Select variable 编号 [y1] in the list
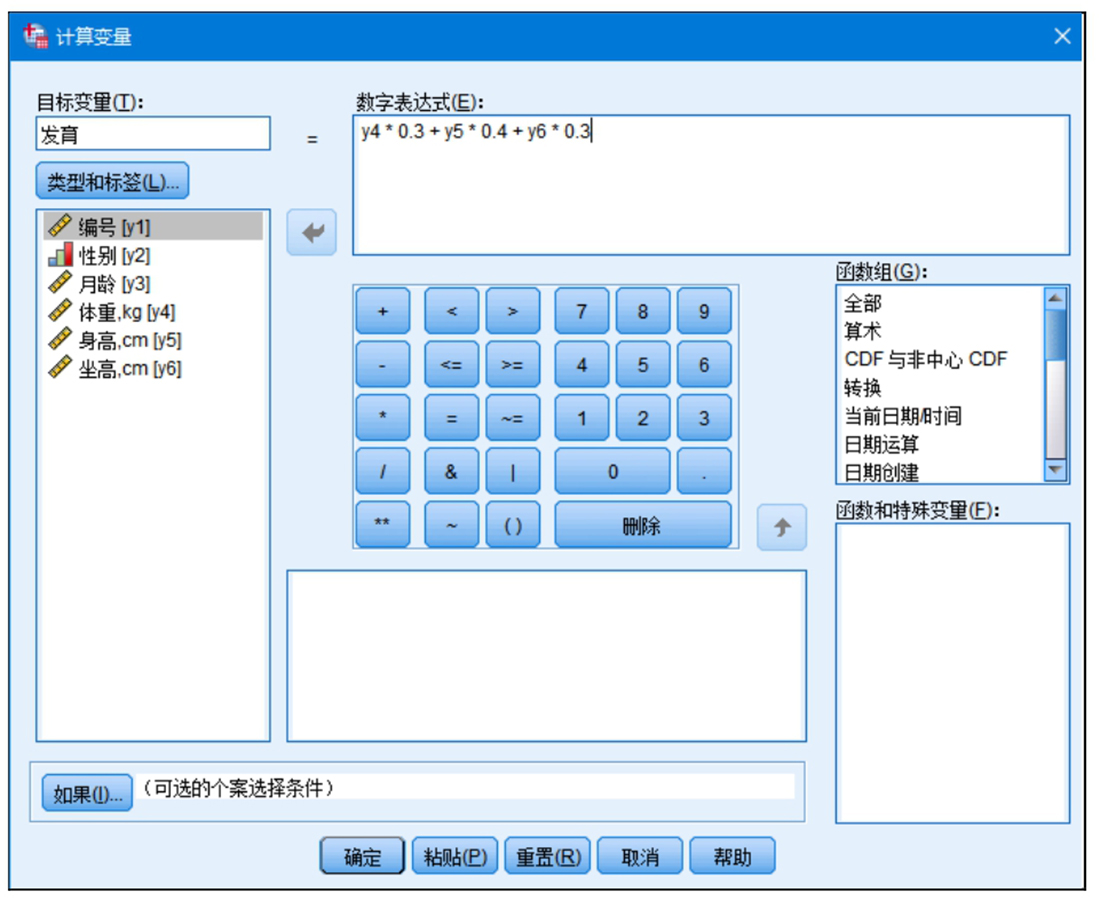This screenshot has width=1100, height=900. point(152,227)
